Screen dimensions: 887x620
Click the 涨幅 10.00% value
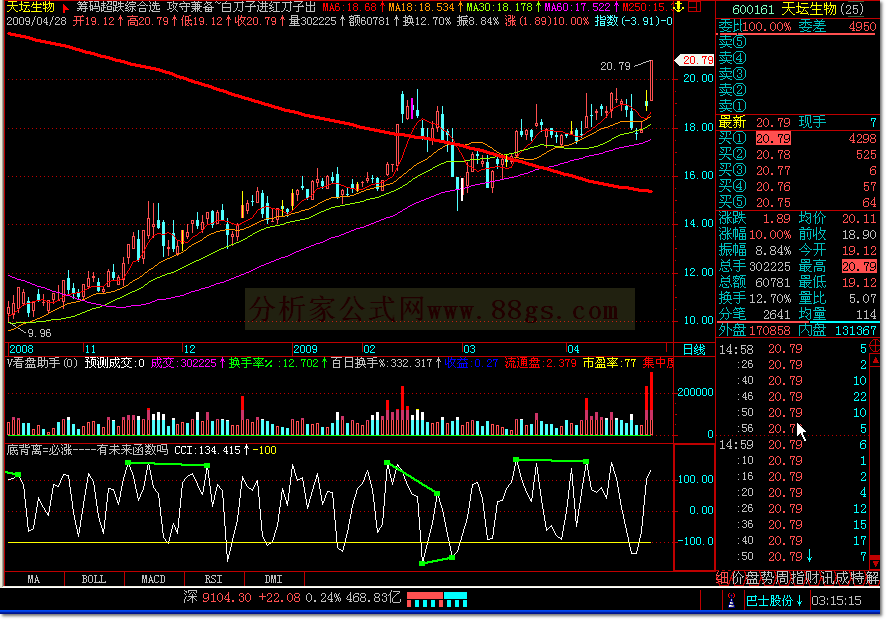point(770,234)
